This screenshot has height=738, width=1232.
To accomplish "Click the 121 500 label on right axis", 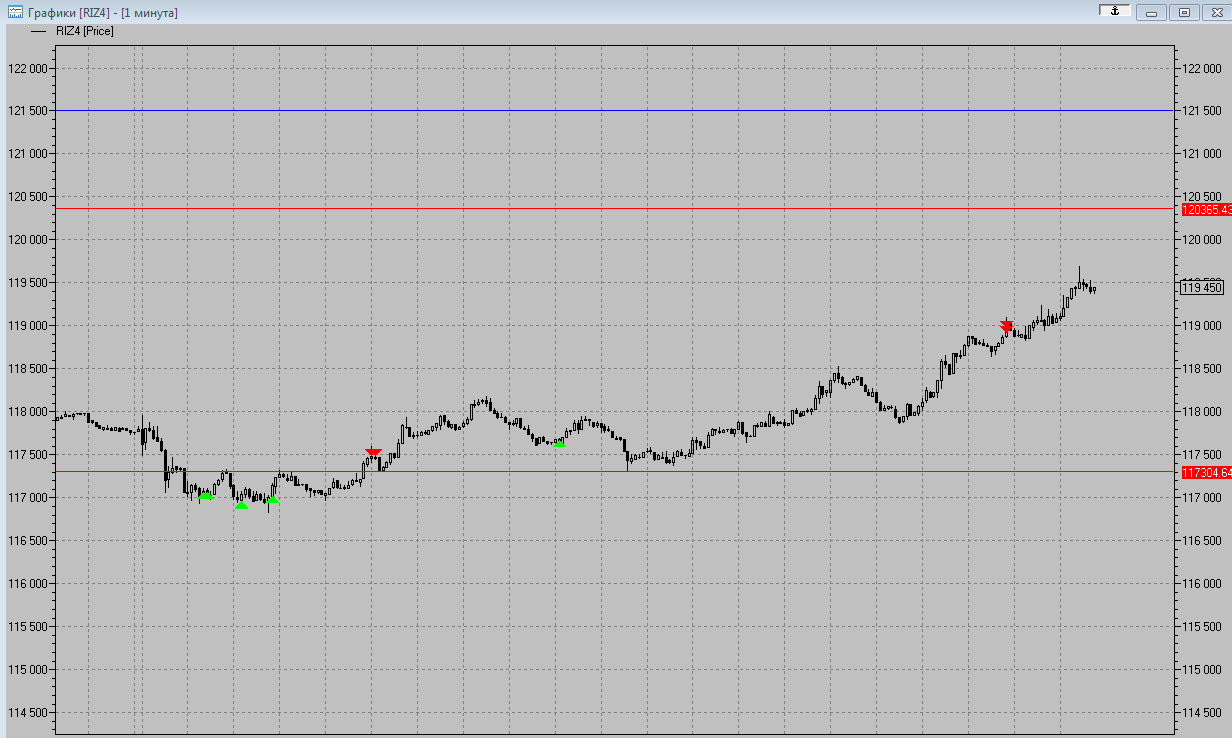I will (1203, 111).
